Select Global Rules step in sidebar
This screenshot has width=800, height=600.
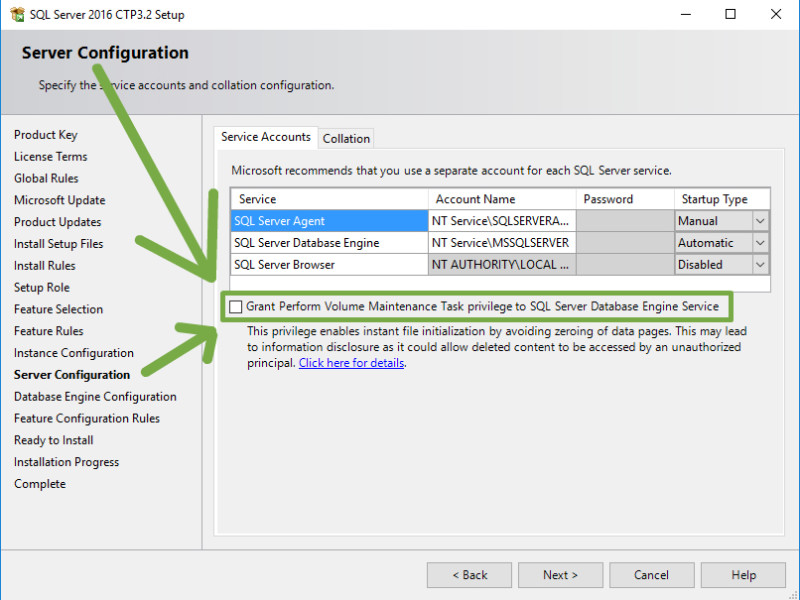pos(46,179)
